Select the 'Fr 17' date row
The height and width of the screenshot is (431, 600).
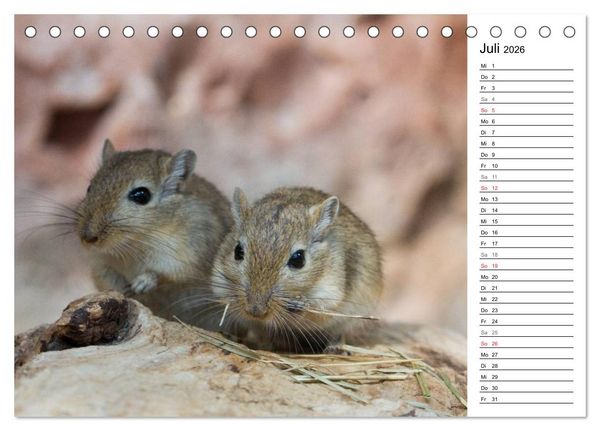[x=527, y=243]
